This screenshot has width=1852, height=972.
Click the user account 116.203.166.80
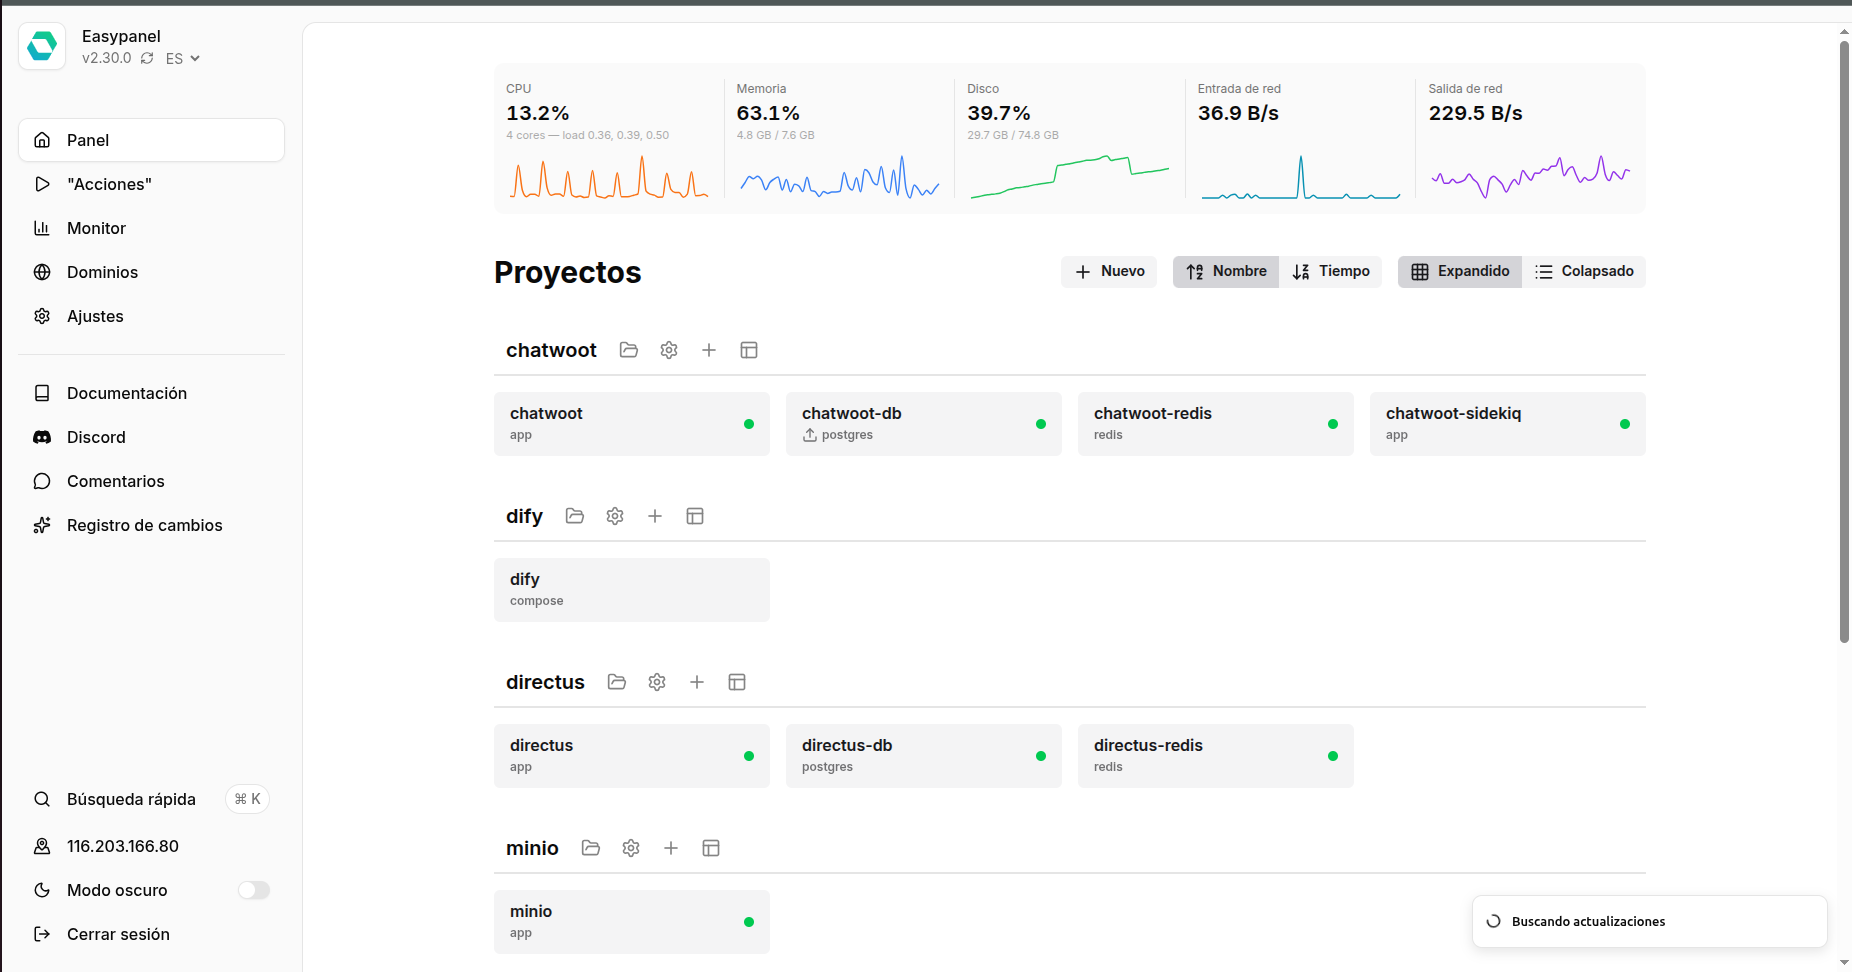click(151, 846)
